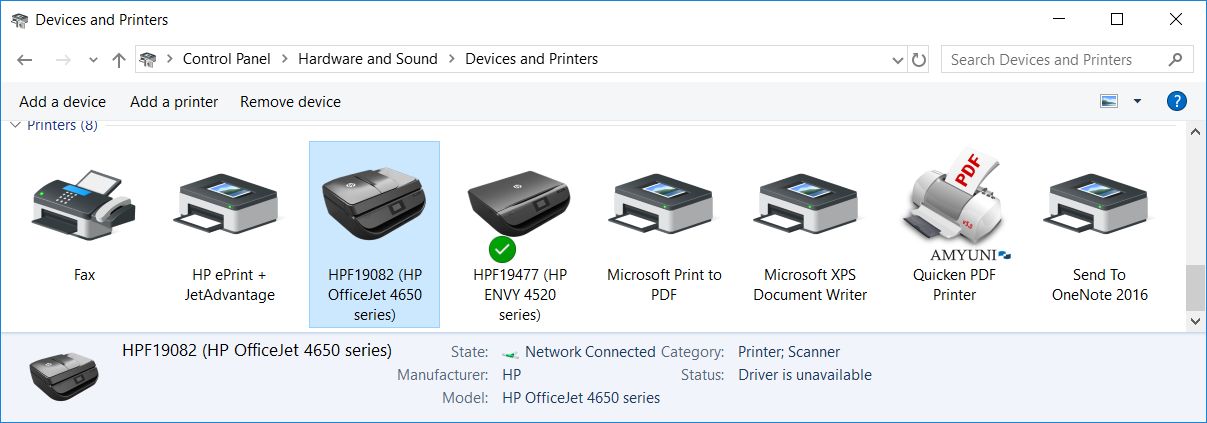Collapse the Printers (8) group
The width and height of the screenshot is (1207, 423).
(x=15, y=125)
